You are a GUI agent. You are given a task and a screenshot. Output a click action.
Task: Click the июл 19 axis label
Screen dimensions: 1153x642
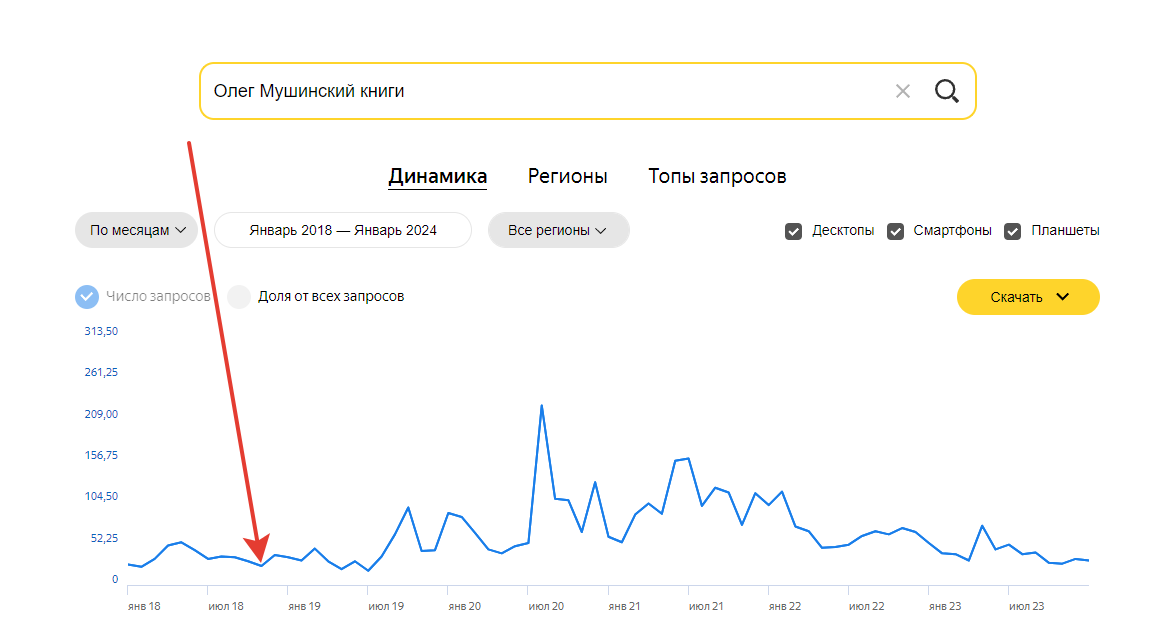386,606
